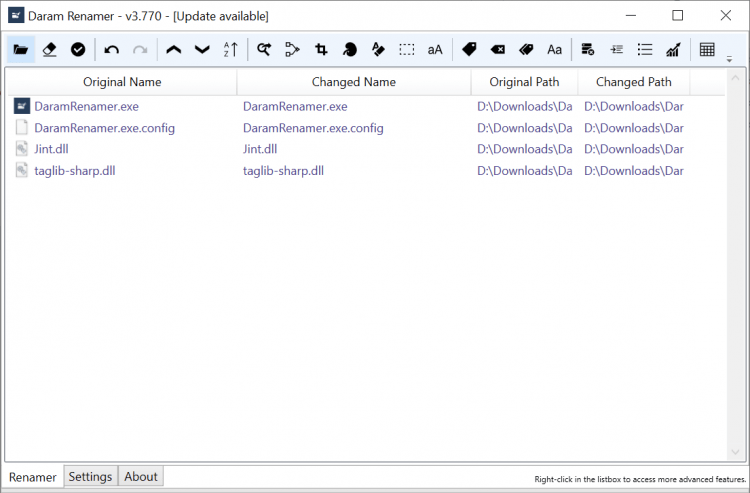The width and height of the screenshot is (750, 493).
Task: Click the list scrollbar up arrow
Action: click(735, 77)
